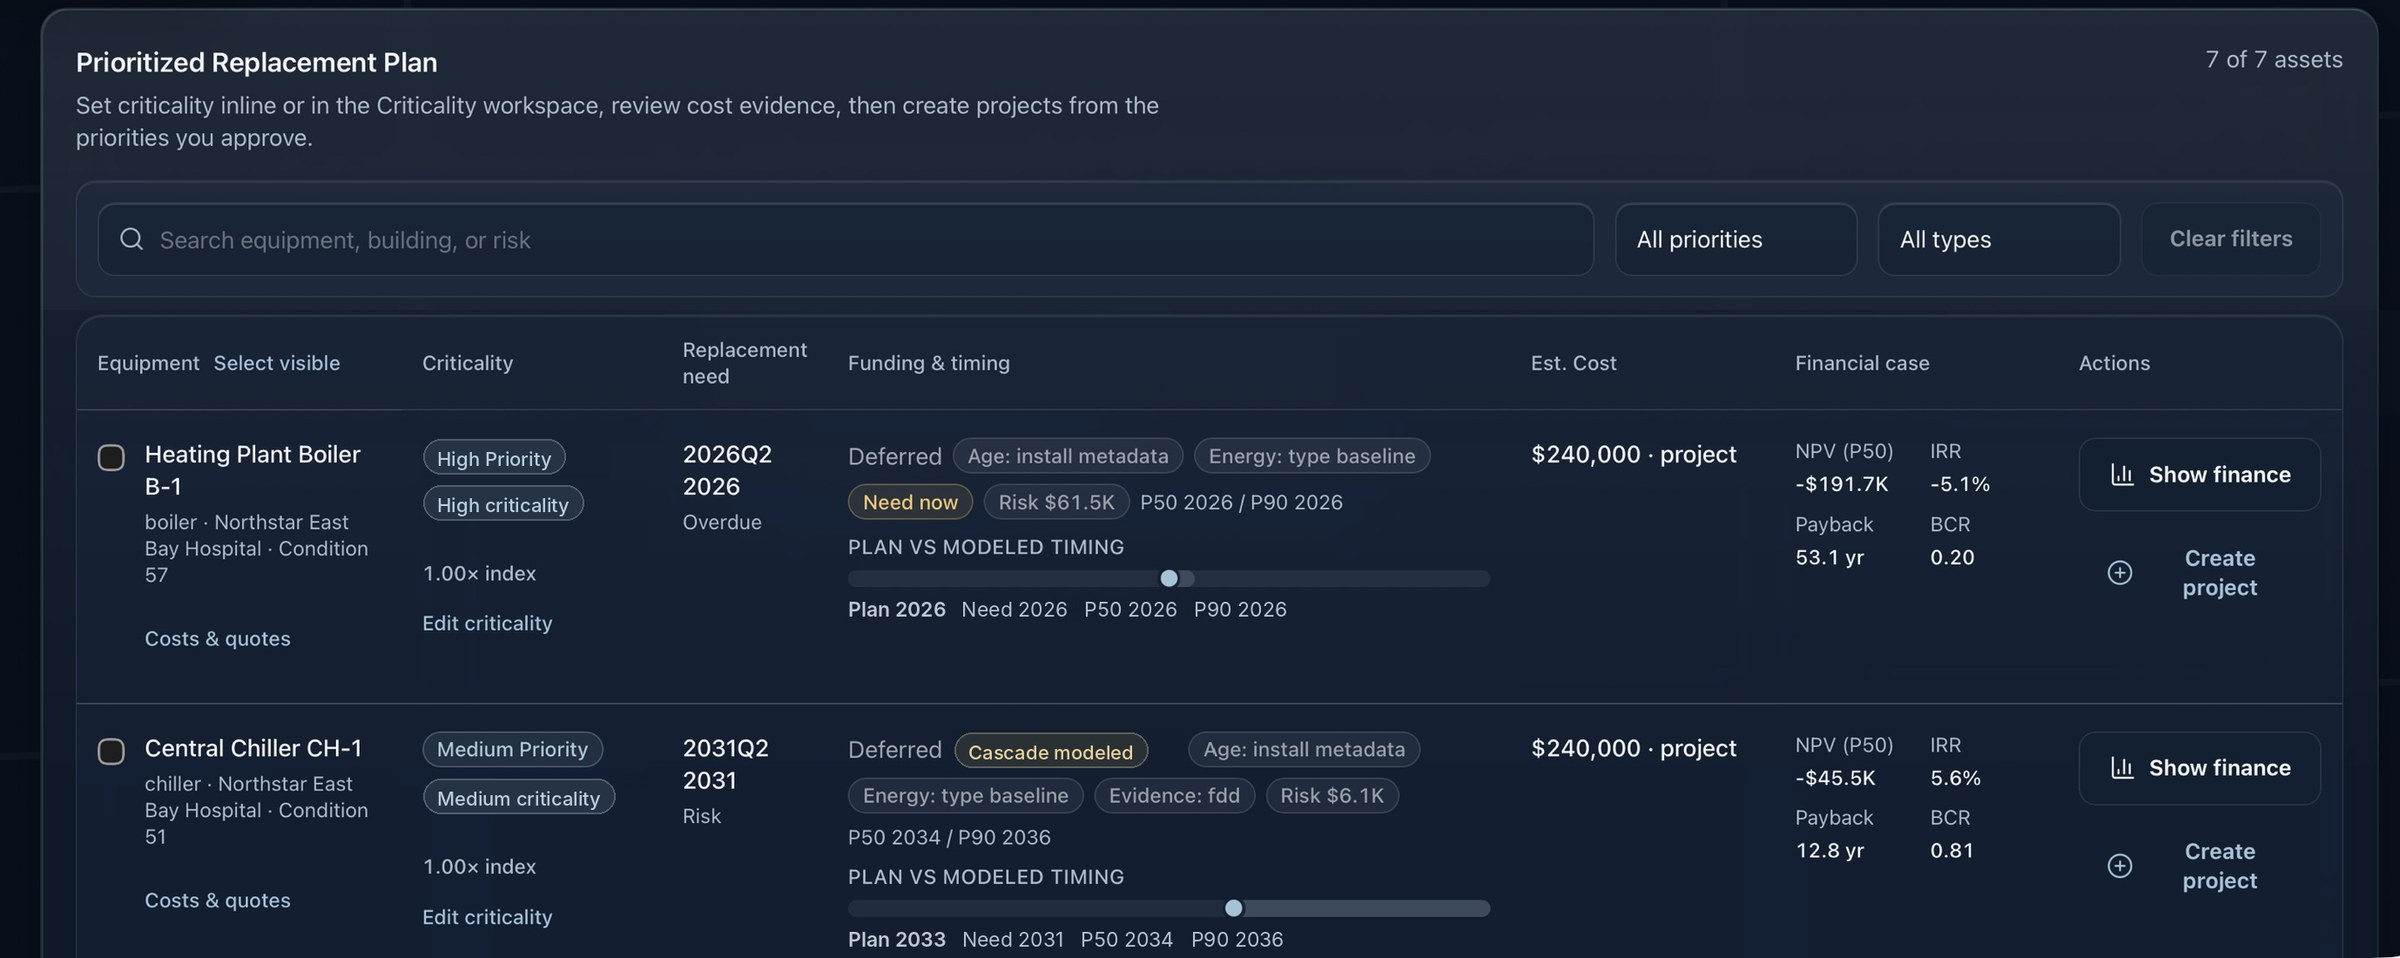Click the High criticality badge
The height and width of the screenshot is (958, 2400).
click(x=503, y=504)
